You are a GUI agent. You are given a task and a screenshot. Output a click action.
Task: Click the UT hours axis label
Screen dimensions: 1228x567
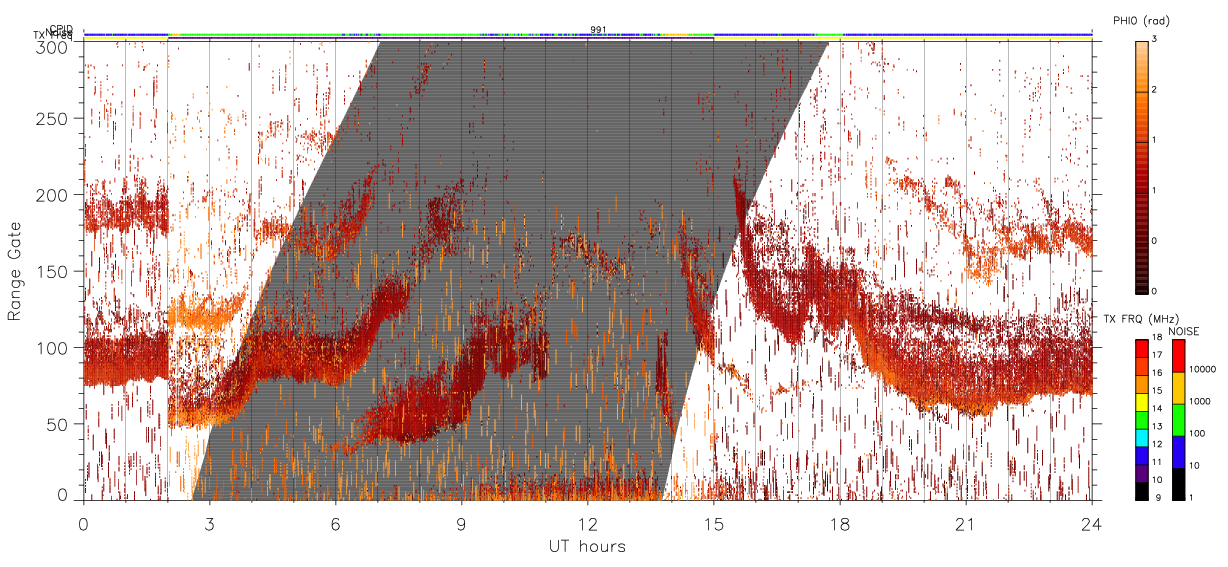tap(587, 546)
